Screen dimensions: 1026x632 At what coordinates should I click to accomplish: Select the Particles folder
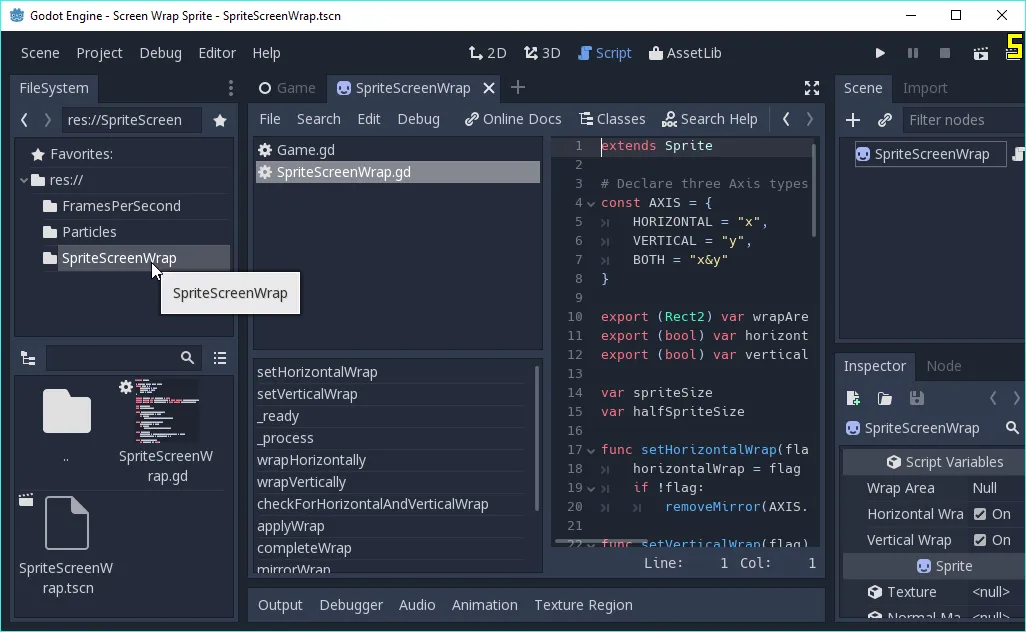[x=89, y=232]
